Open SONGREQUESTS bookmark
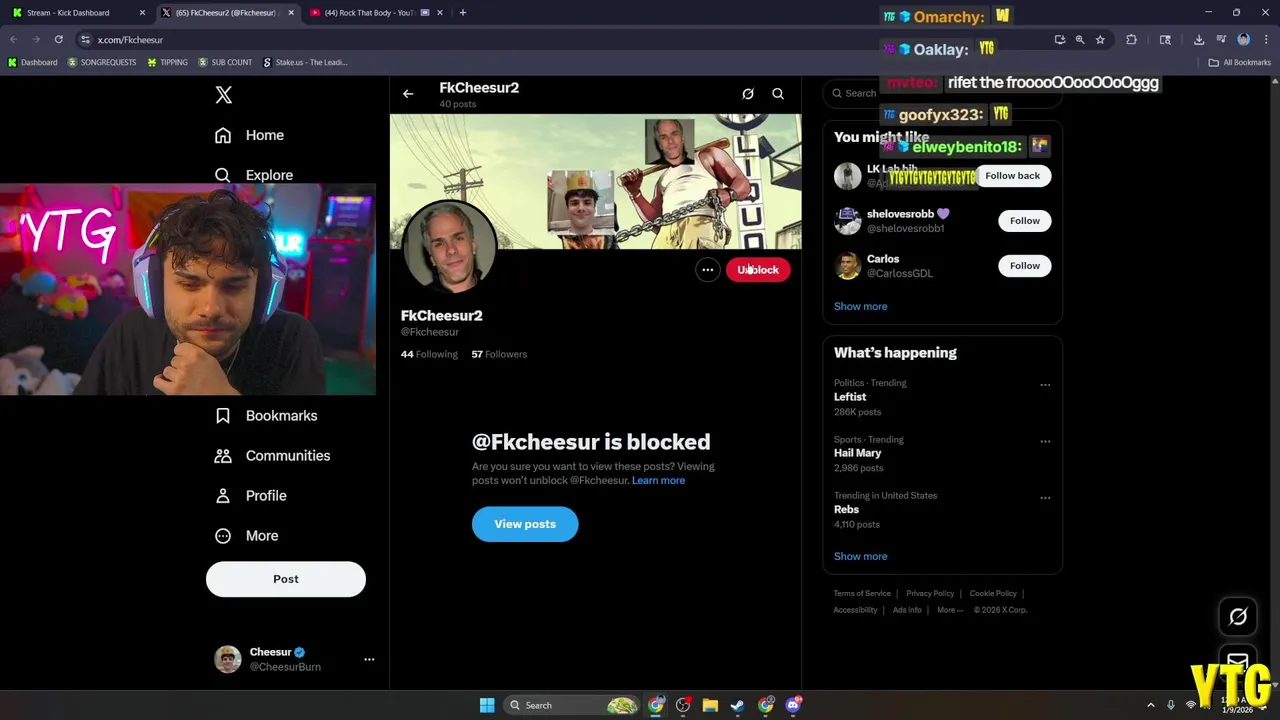1280x720 pixels. point(102,62)
